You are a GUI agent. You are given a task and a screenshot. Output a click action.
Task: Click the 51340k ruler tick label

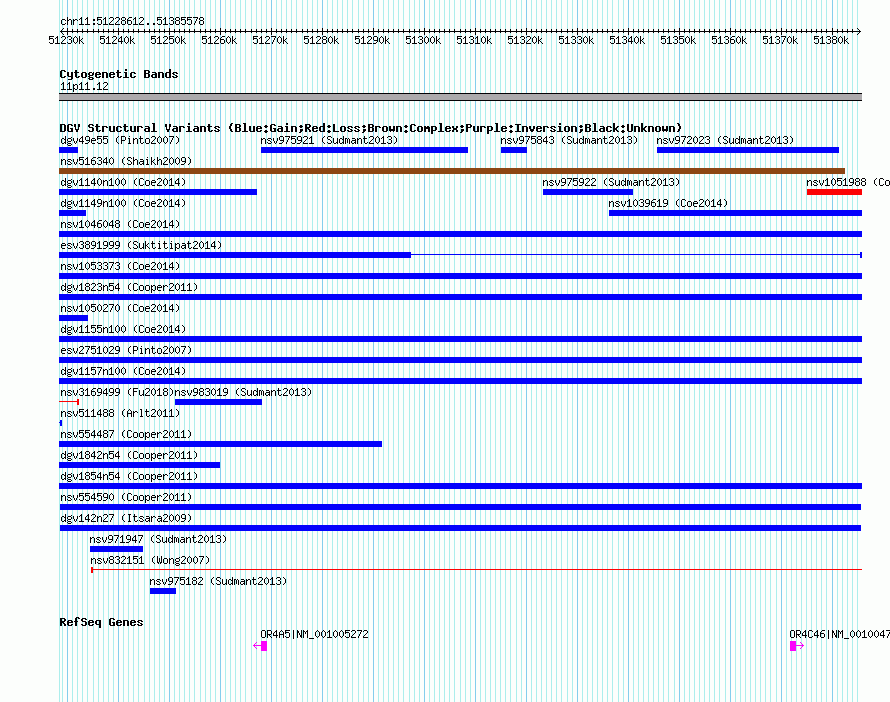click(627, 40)
